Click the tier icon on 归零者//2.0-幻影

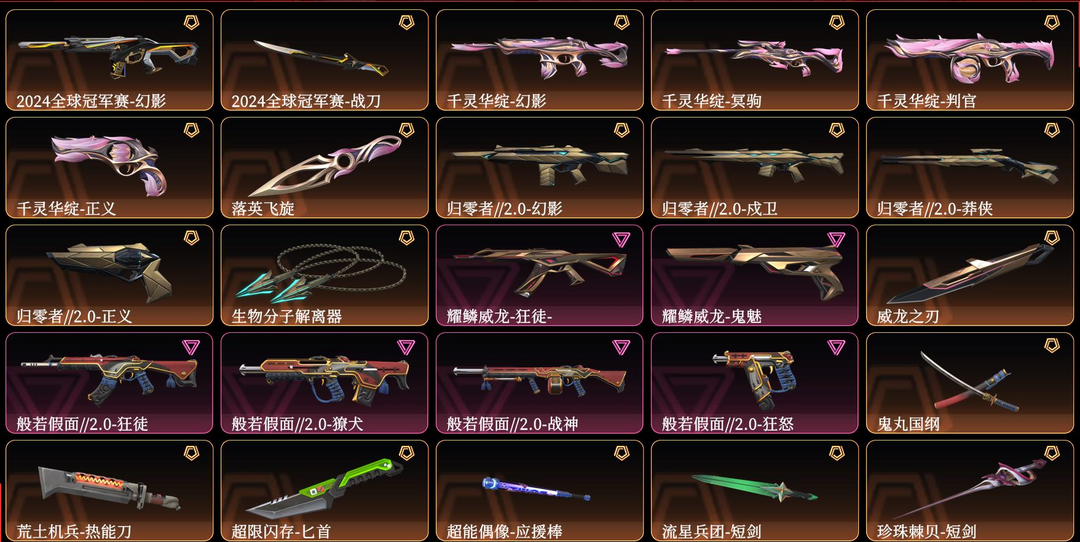tap(621, 129)
